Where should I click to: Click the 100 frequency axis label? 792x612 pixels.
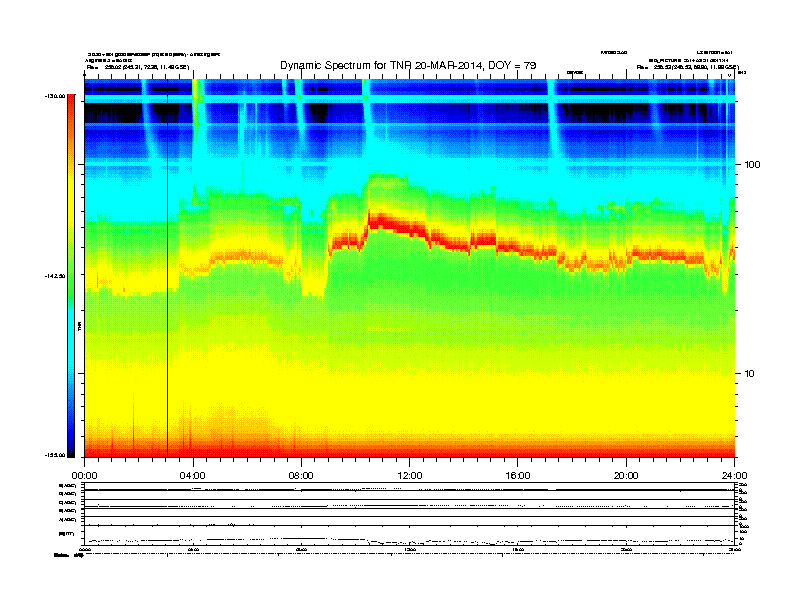pyautogui.click(x=752, y=165)
